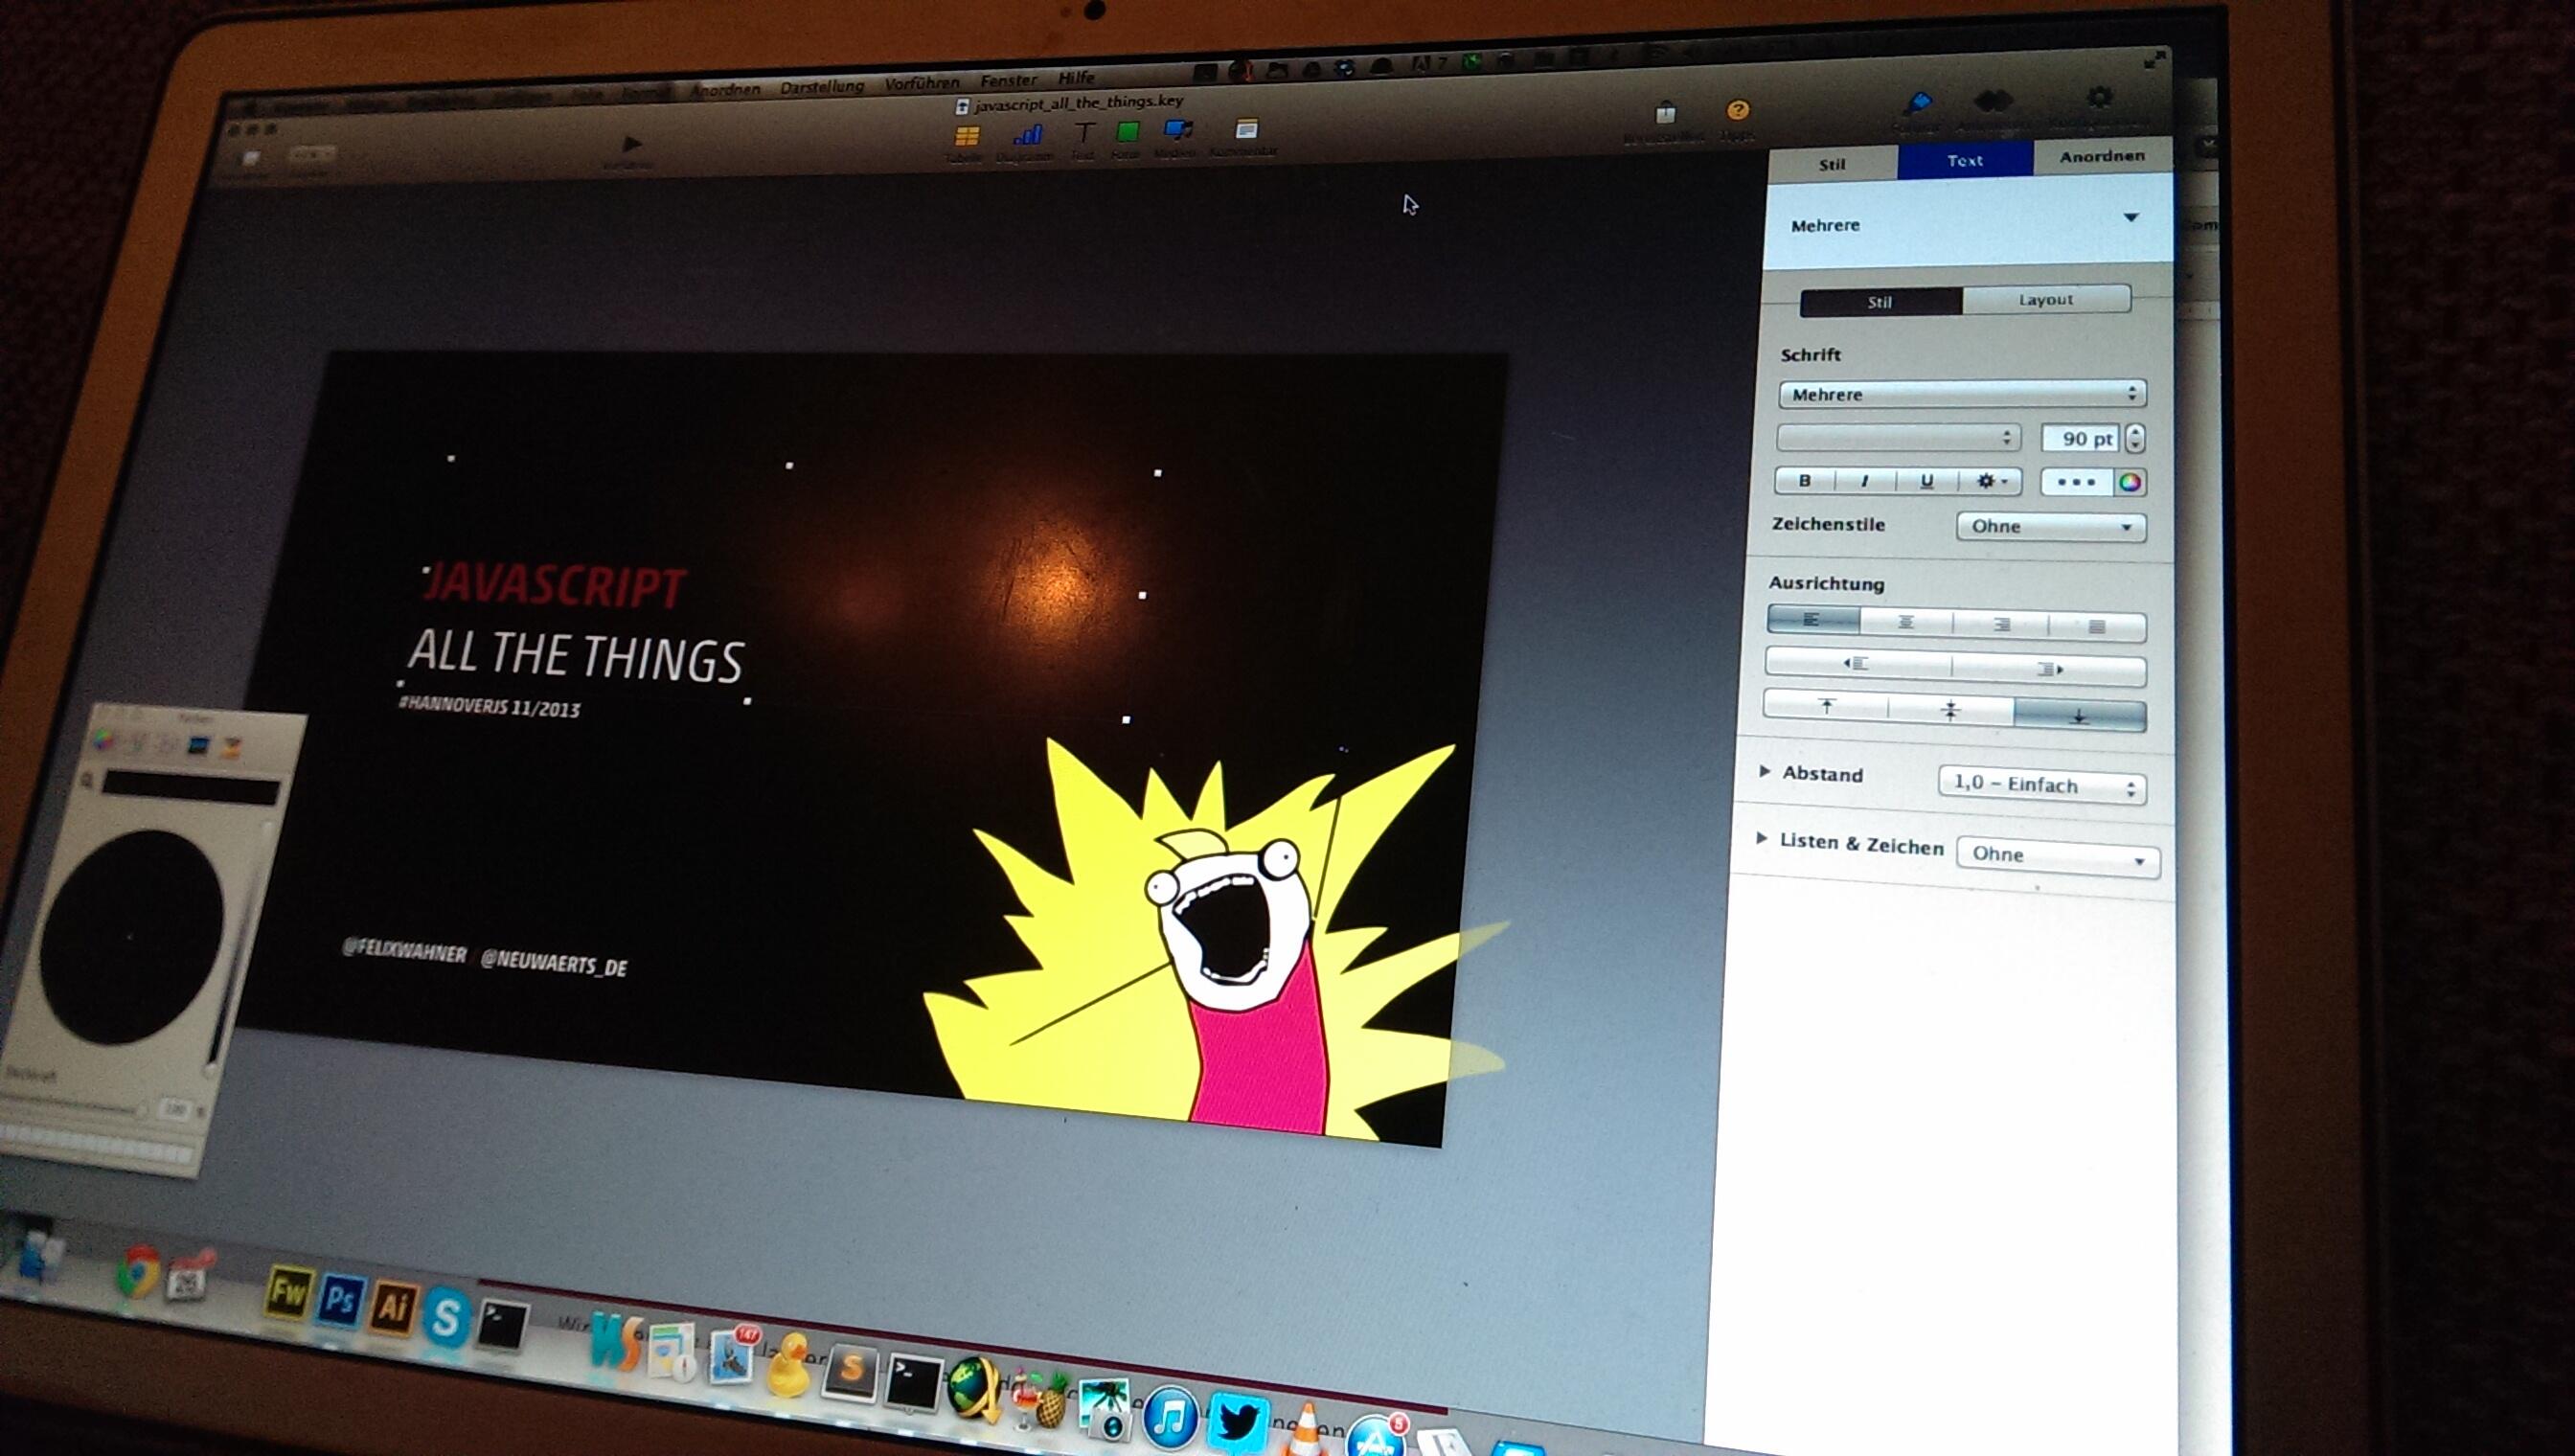The image size is (2575, 1456).
Task: Select the Stil segment under Text
Action: [x=1880, y=302]
